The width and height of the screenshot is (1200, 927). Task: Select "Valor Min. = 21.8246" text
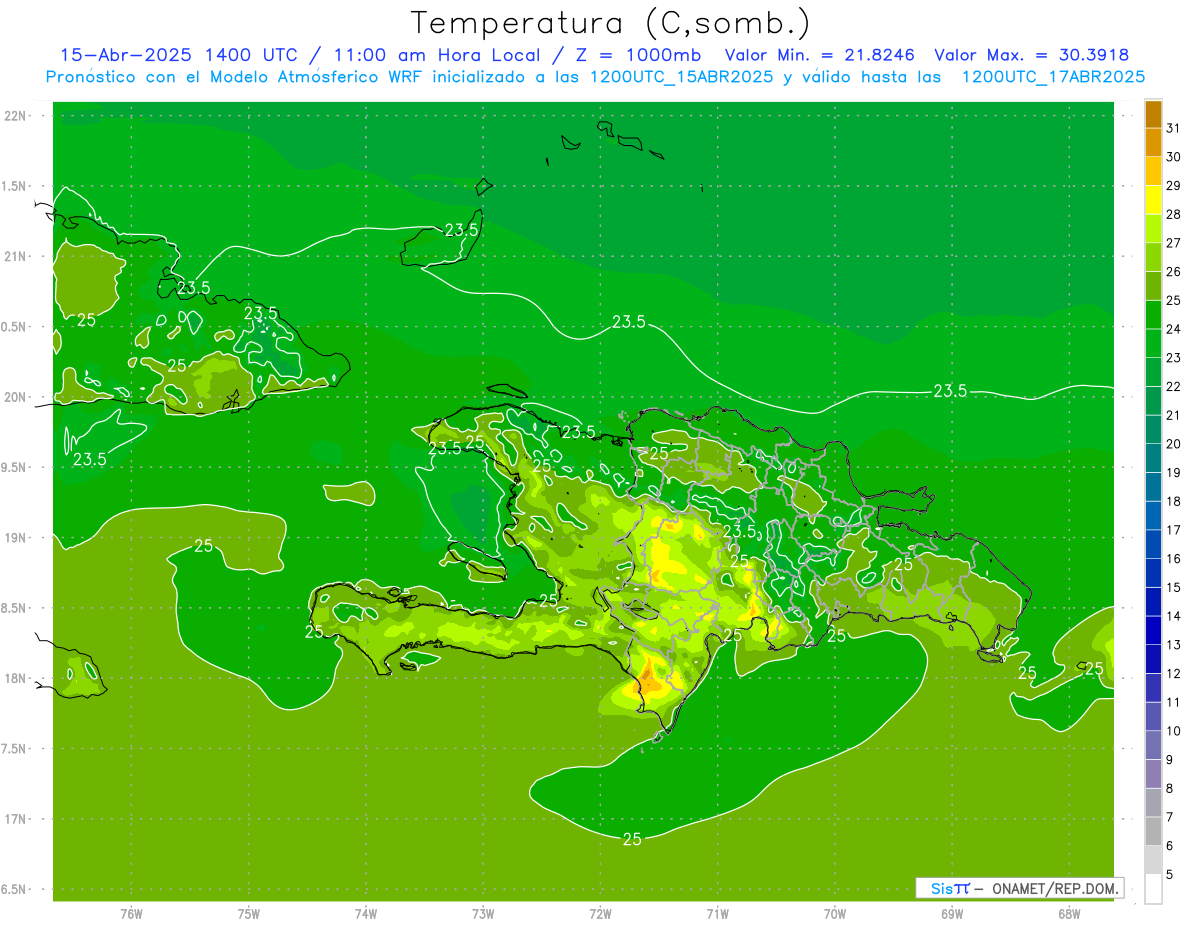pyautogui.click(x=821, y=55)
